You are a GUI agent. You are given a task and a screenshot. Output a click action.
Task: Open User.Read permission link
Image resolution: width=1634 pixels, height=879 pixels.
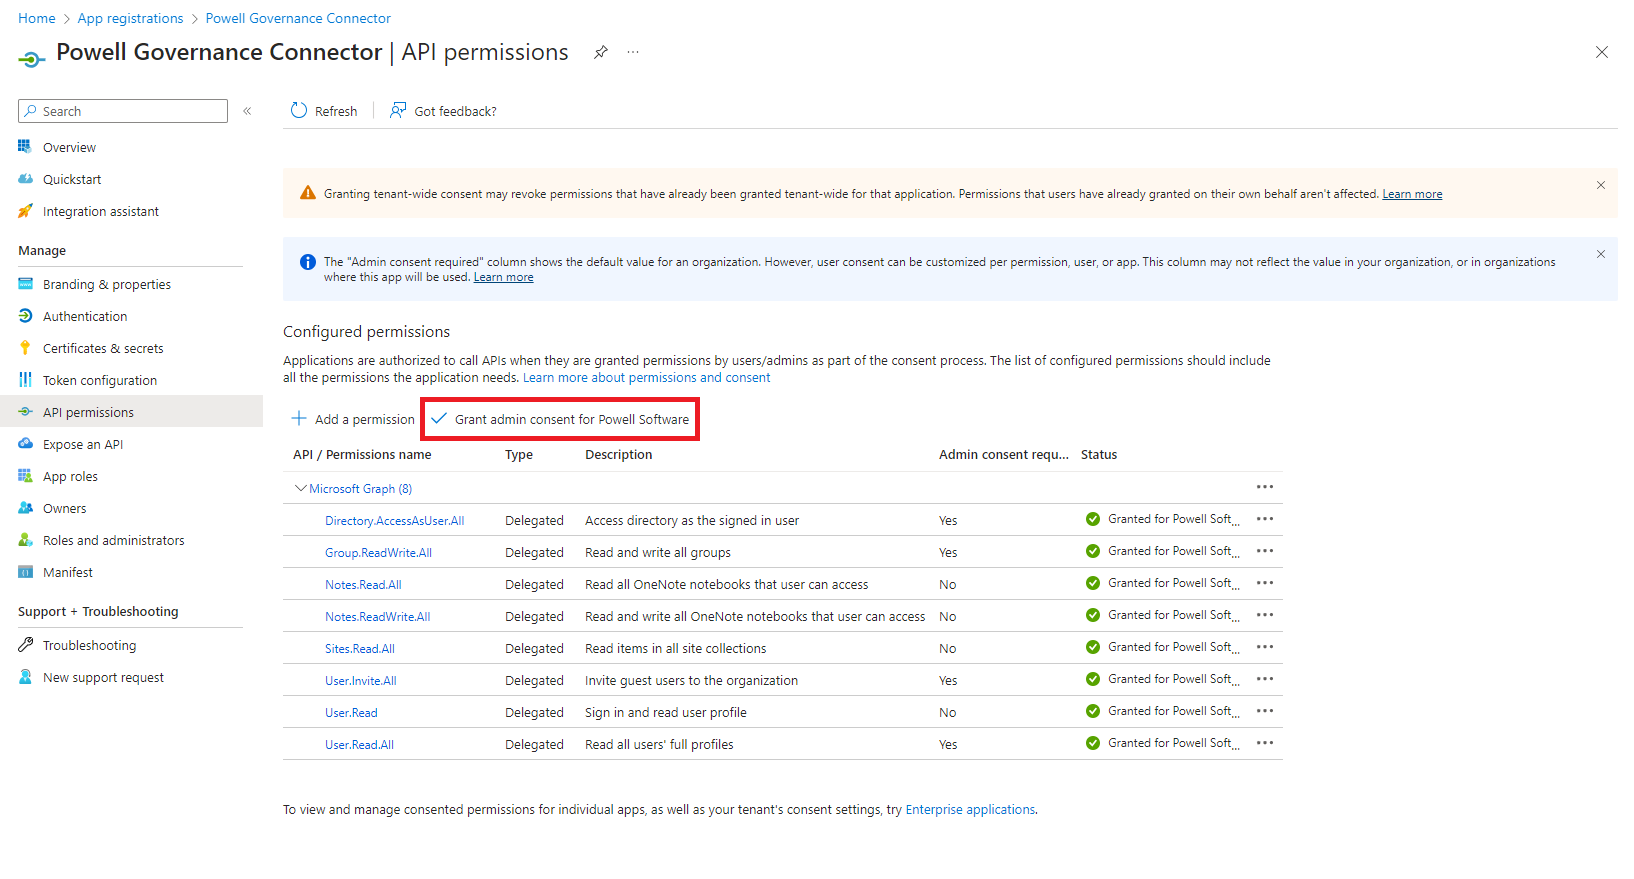point(351,713)
